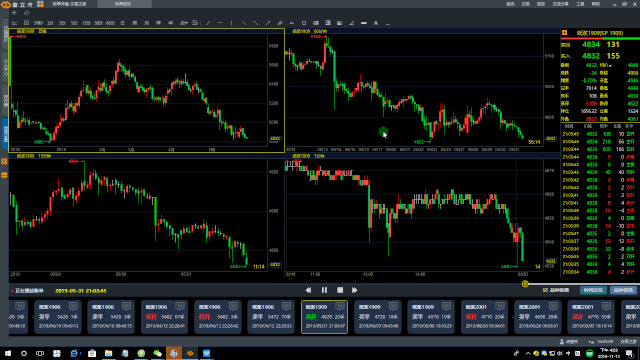
Task: Open comment icon on the 4728 card
Action: (393, 306)
